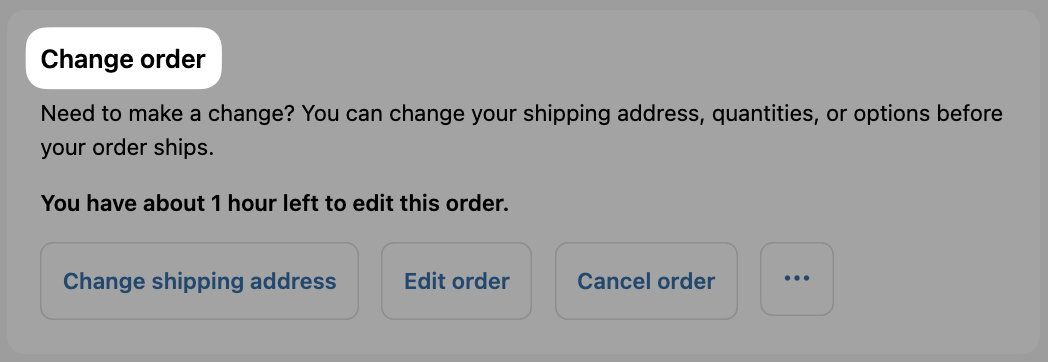1048x362 pixels.
Task: Choose the Cancel order button
Action: click(x=646, y=281)
